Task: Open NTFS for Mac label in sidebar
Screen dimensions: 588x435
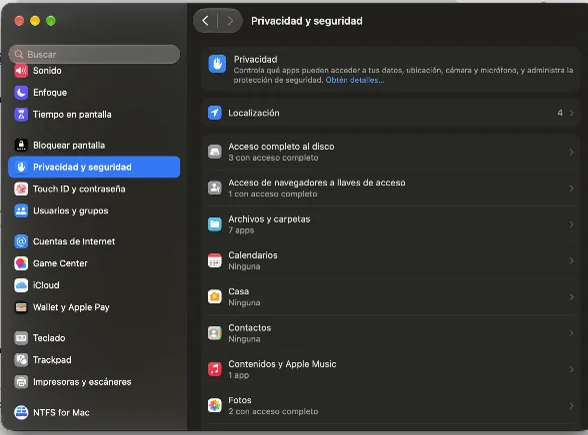Action: pos(61,412)
